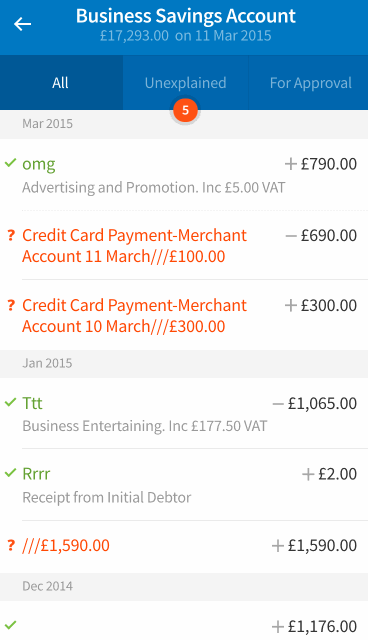This screenshot has height=640, width=368.
Task: Click green checkmark beside £1,176.00 entry
Action: (11, 625)
